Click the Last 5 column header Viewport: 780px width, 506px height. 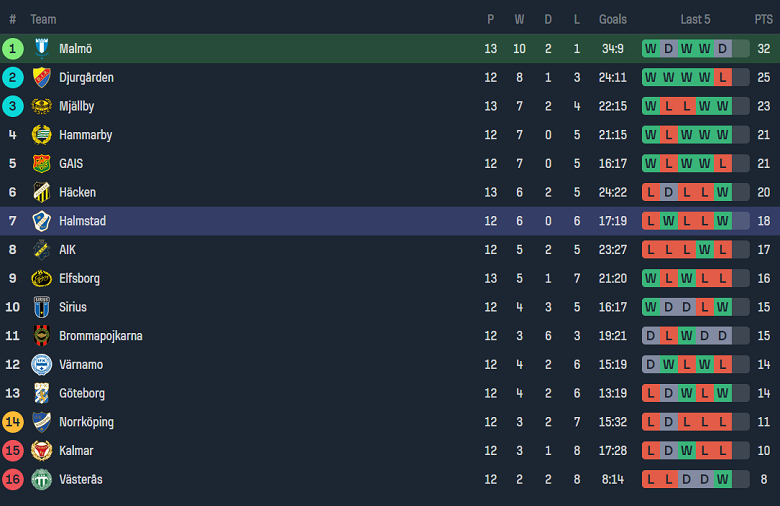pyautogui.click(x=695, y=19)
